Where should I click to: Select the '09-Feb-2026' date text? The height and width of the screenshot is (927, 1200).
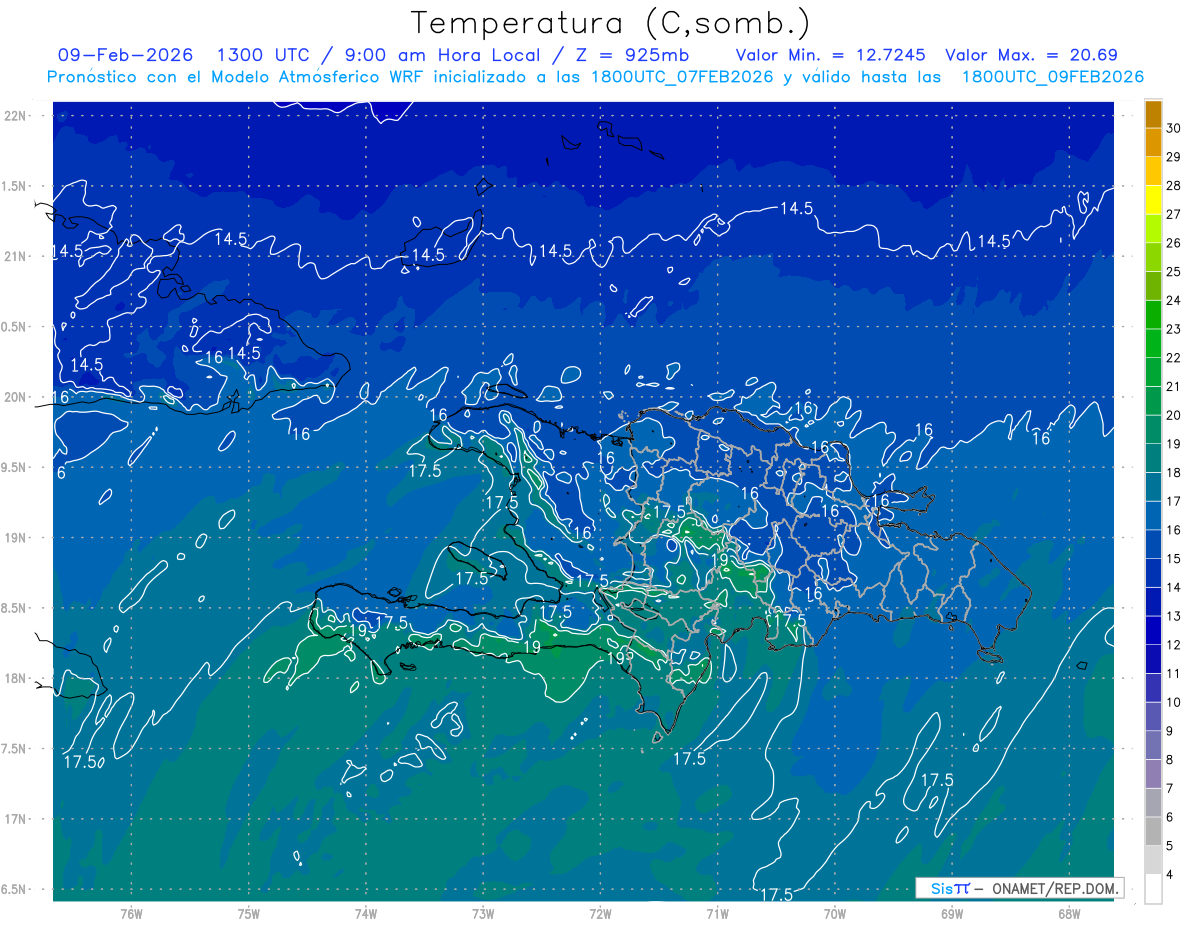coord(126,55)
